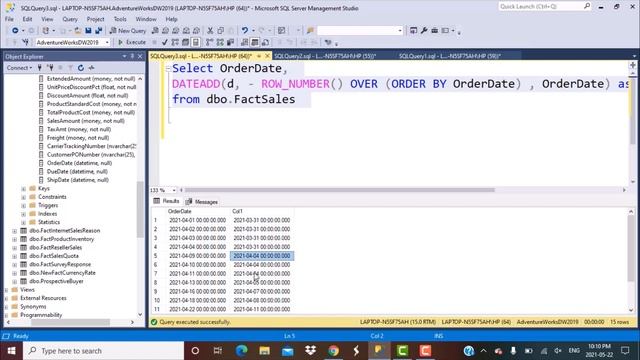
Task: Open the Connect dropdown in Object Explorer
Action: (19, 68)
